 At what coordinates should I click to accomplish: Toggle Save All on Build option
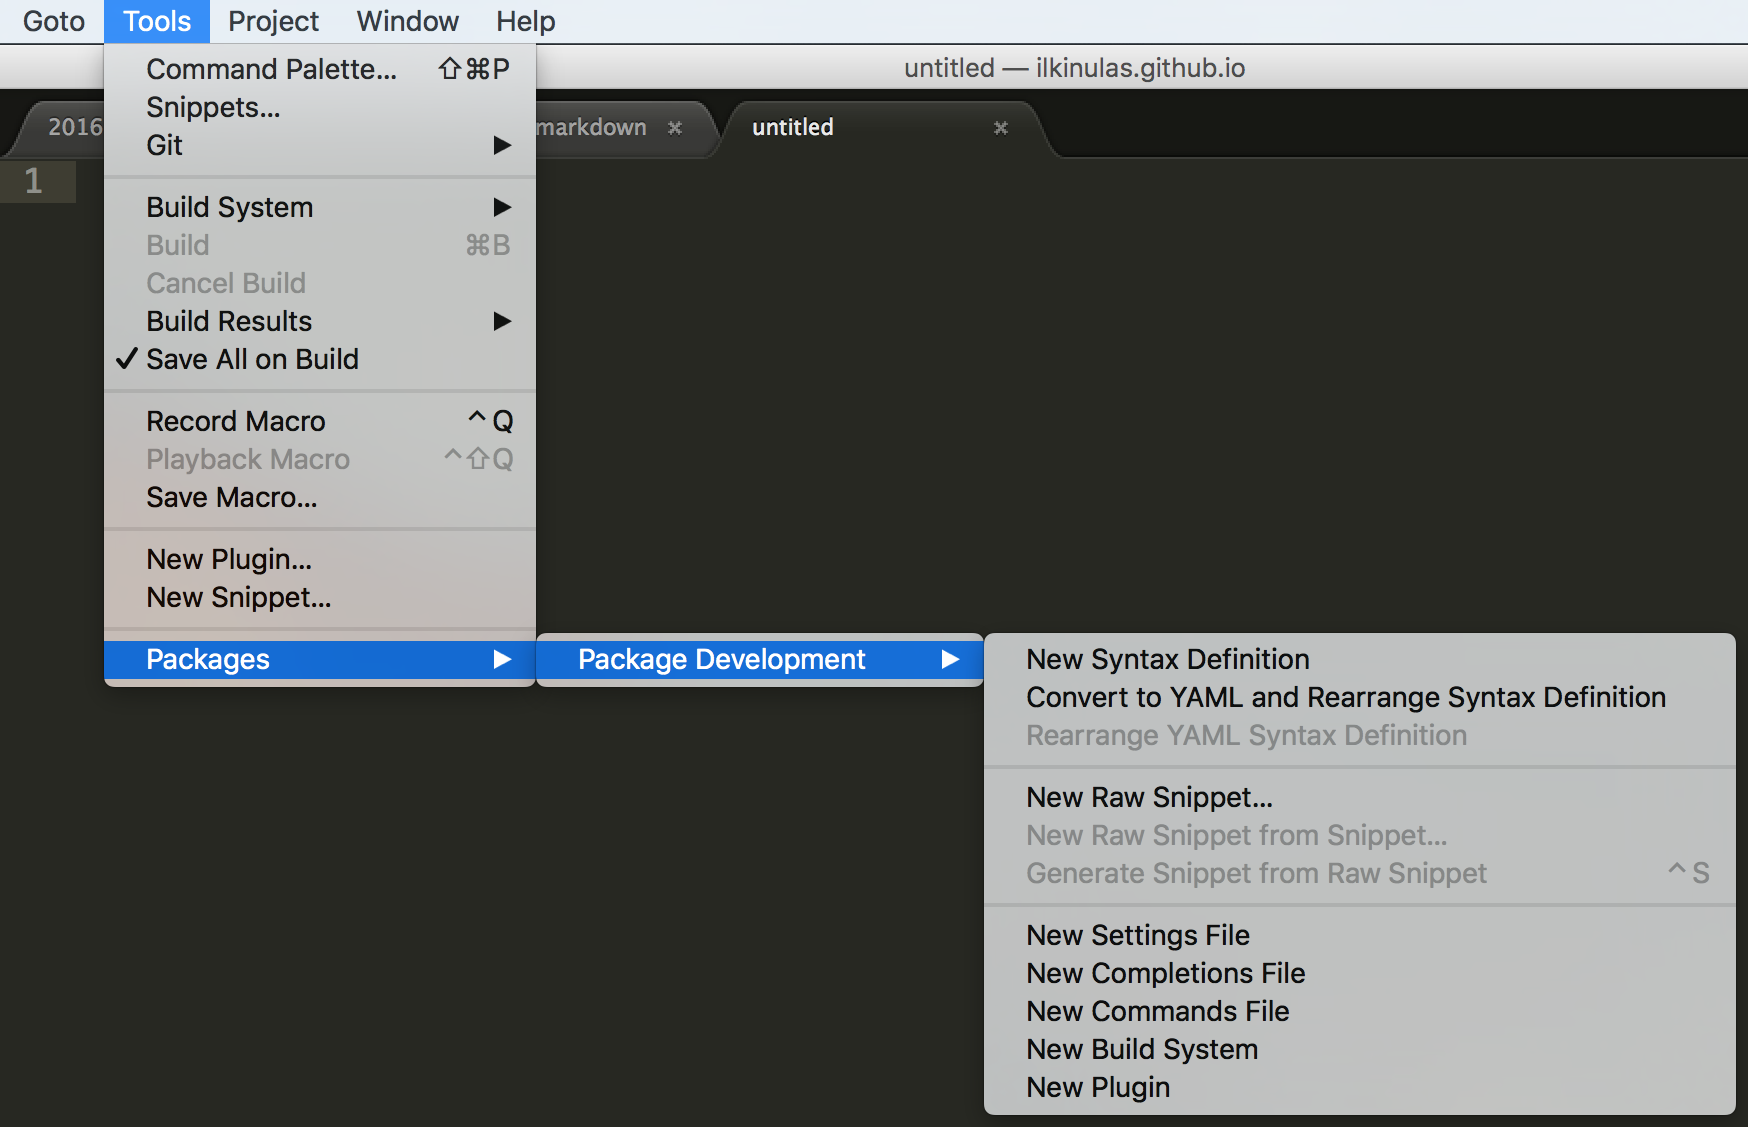(x=320, y=359)
